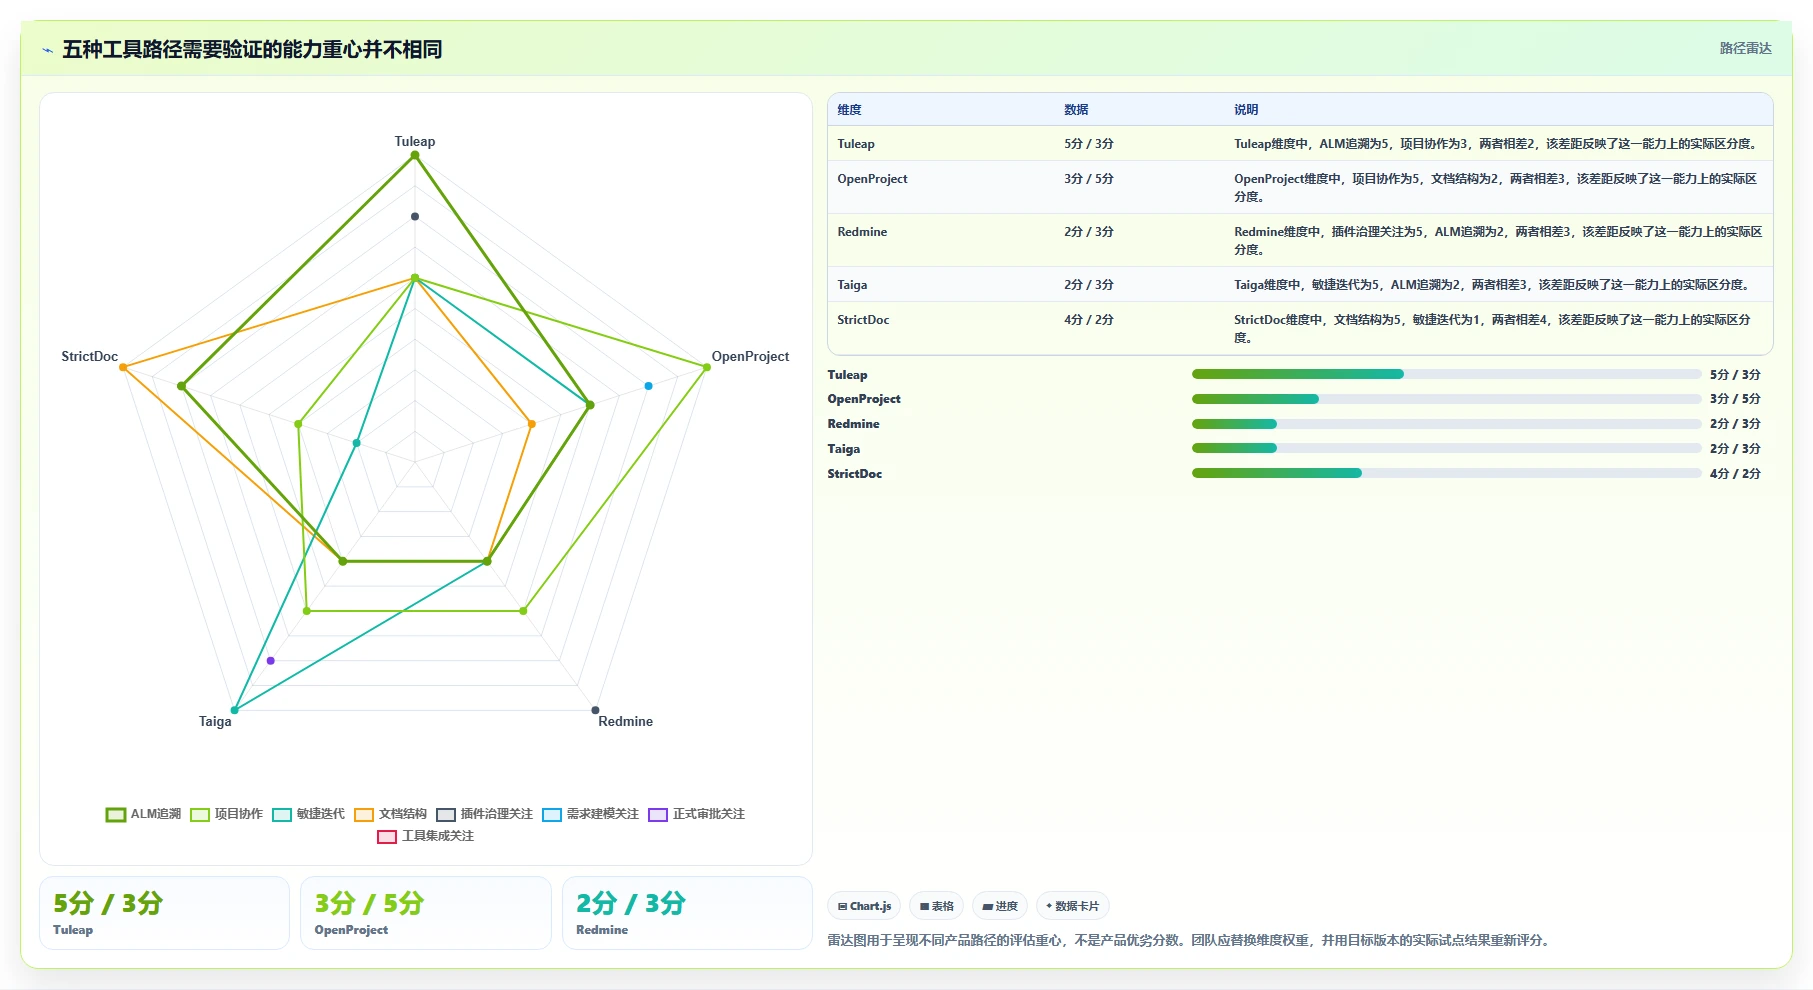Click the OpenProject progress bar

[1446, 399]
